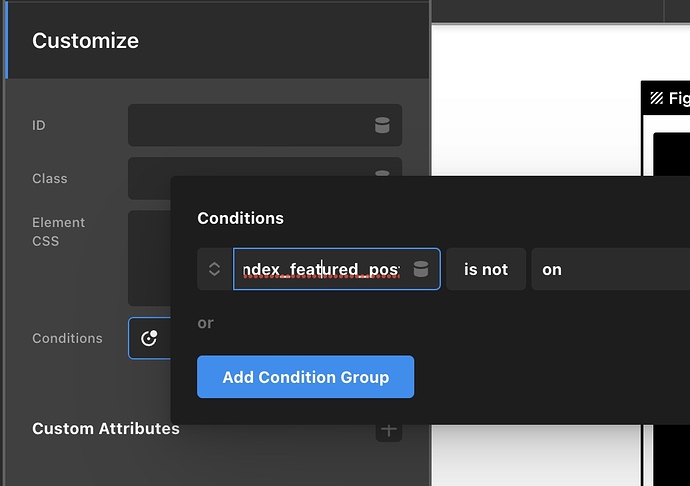The image size is (690, 486).
Task: Click the Conditions popup title
Action: click(x=240, y=218)
